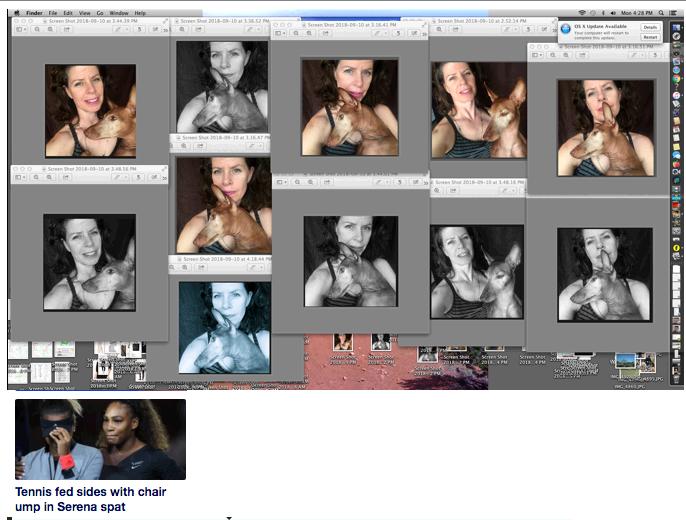
Task: Select the markup pen in 2.52.34 PM window
Action: point(506,29)
